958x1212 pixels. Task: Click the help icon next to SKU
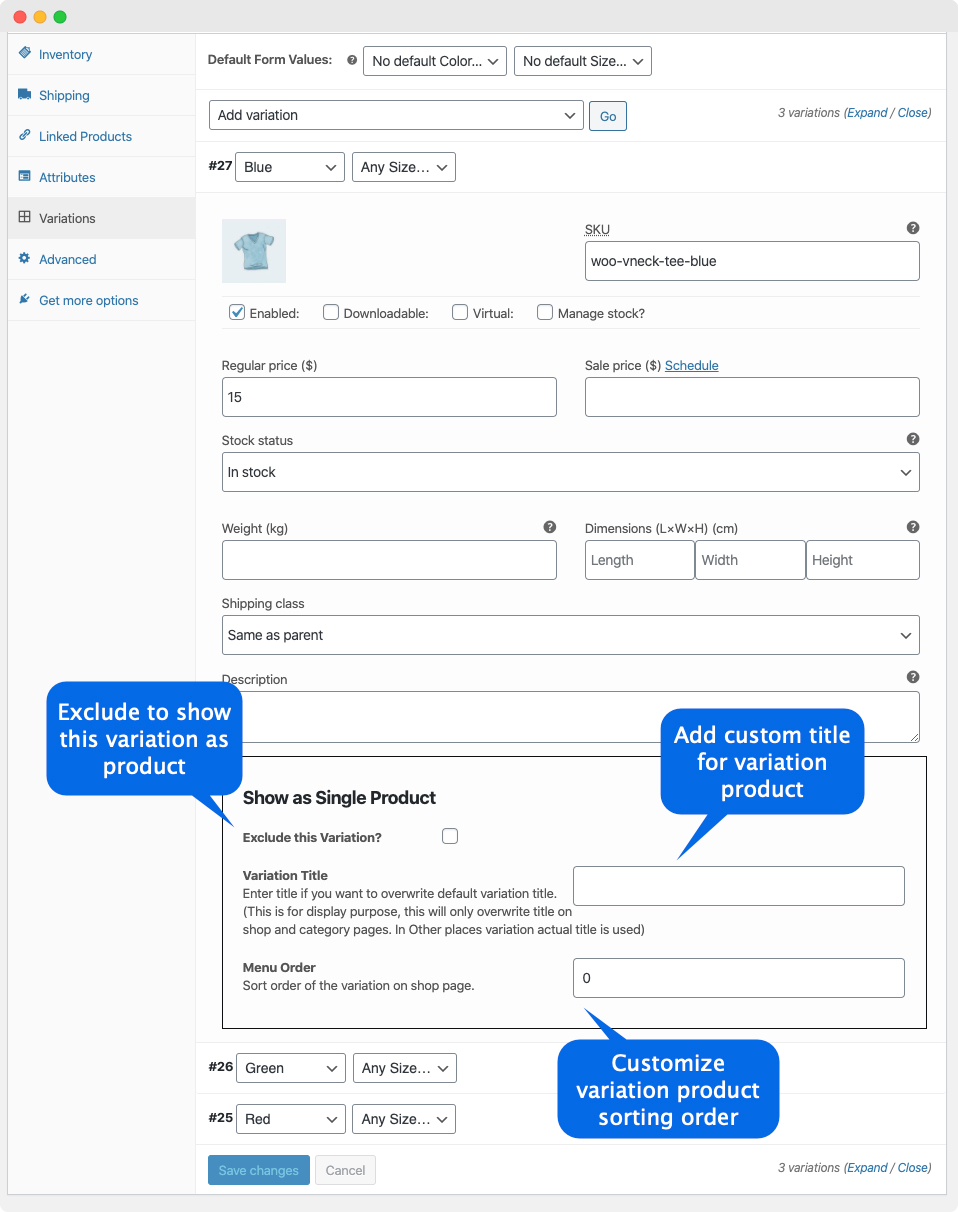[x=912, y=228]
